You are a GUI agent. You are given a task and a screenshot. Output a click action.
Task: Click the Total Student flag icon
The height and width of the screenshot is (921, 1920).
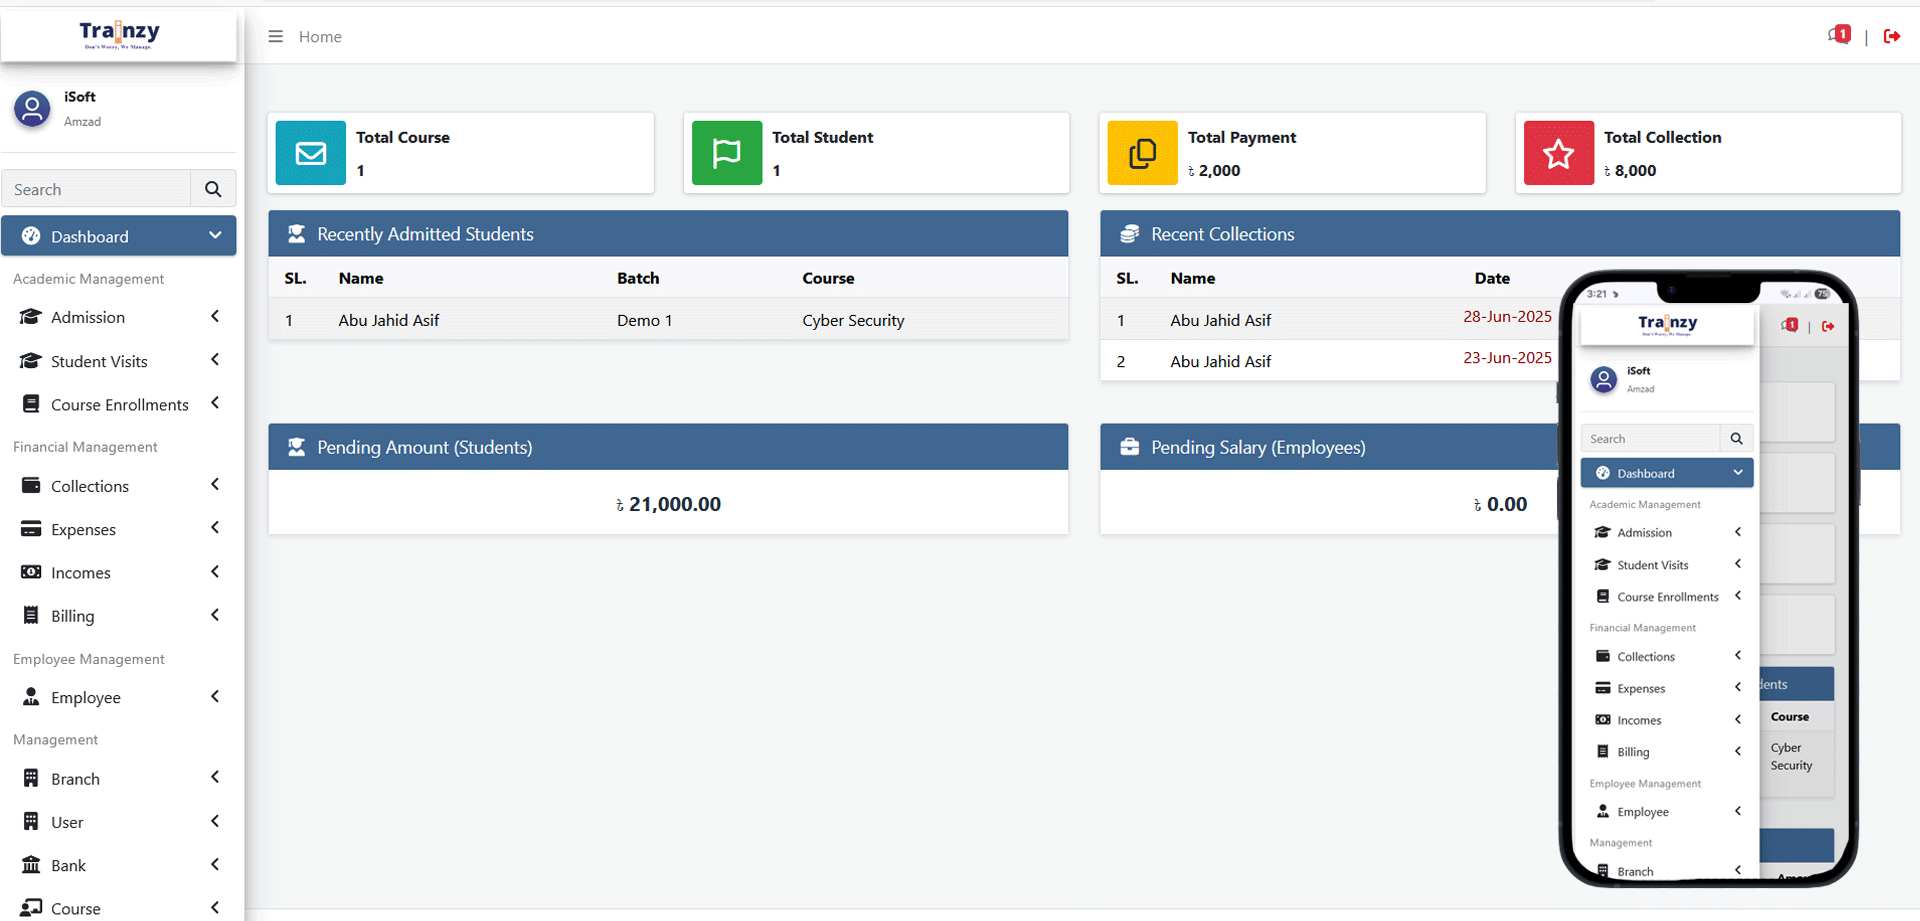[x=726, y=153]
